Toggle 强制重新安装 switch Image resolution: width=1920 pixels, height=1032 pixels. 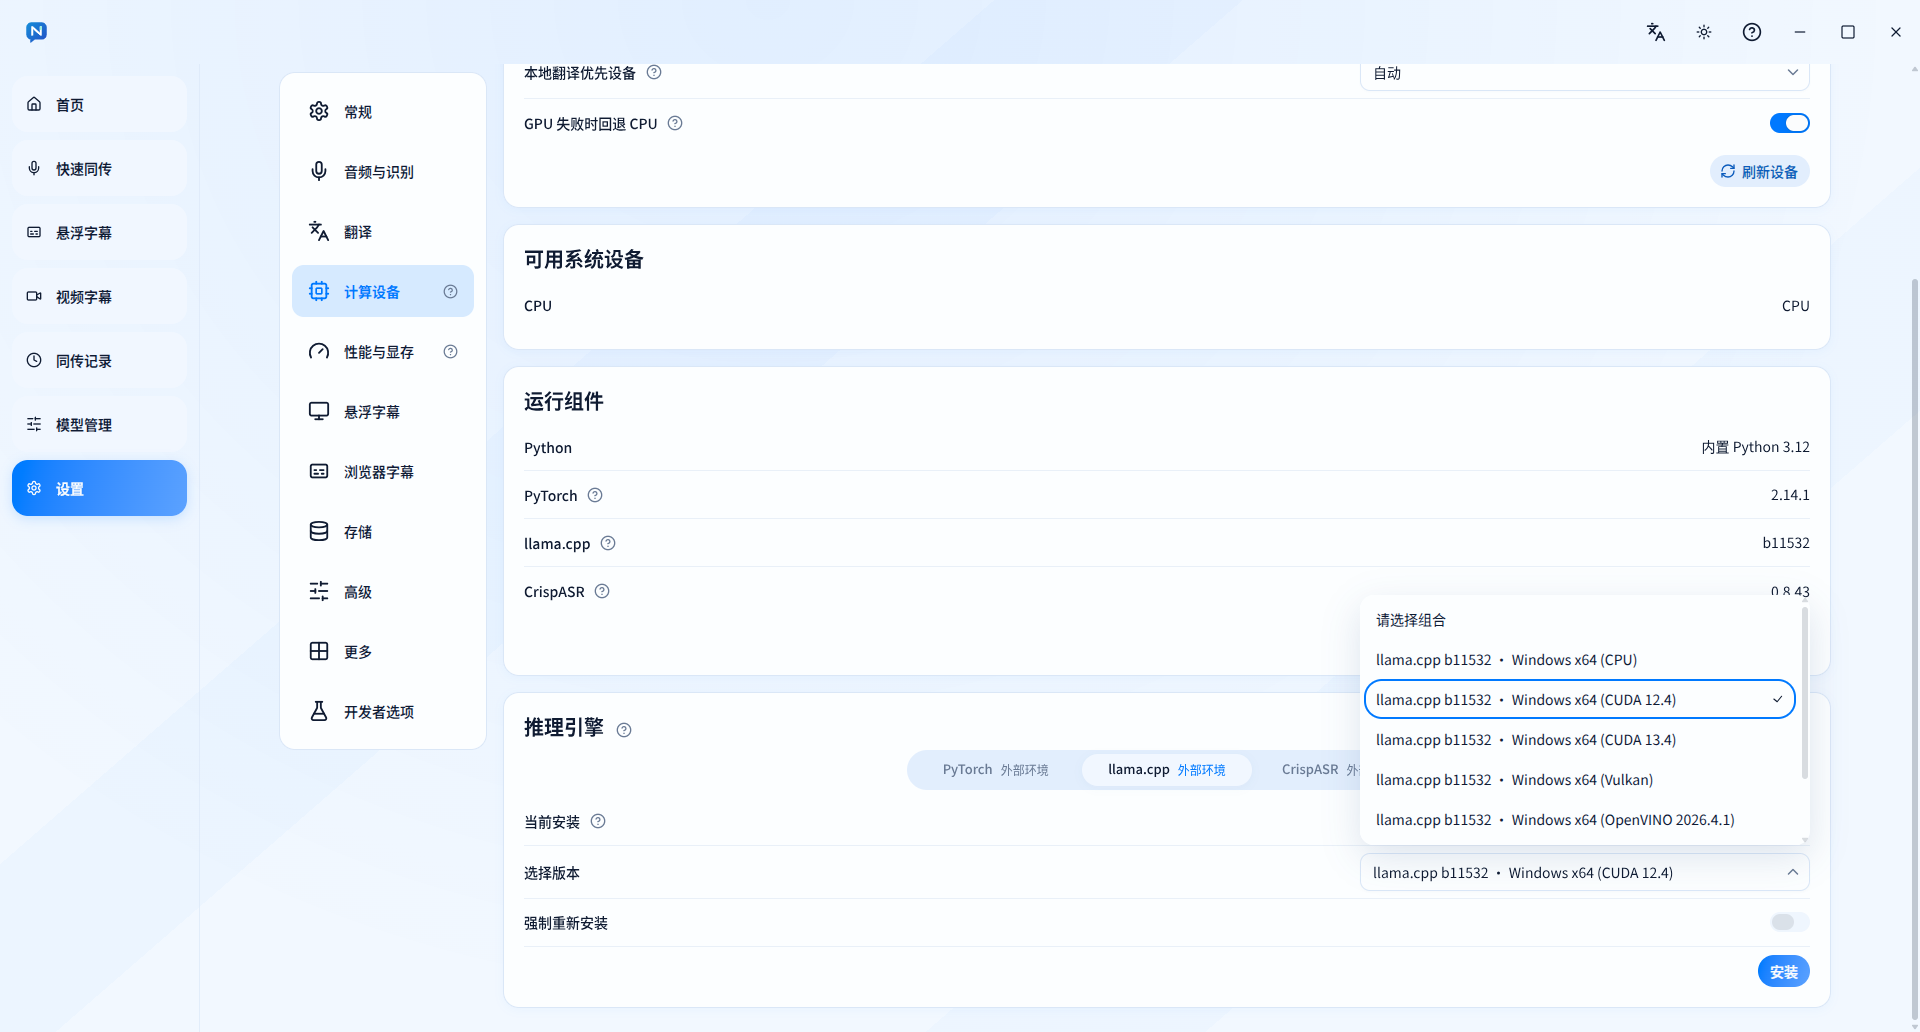(1789, 922)
